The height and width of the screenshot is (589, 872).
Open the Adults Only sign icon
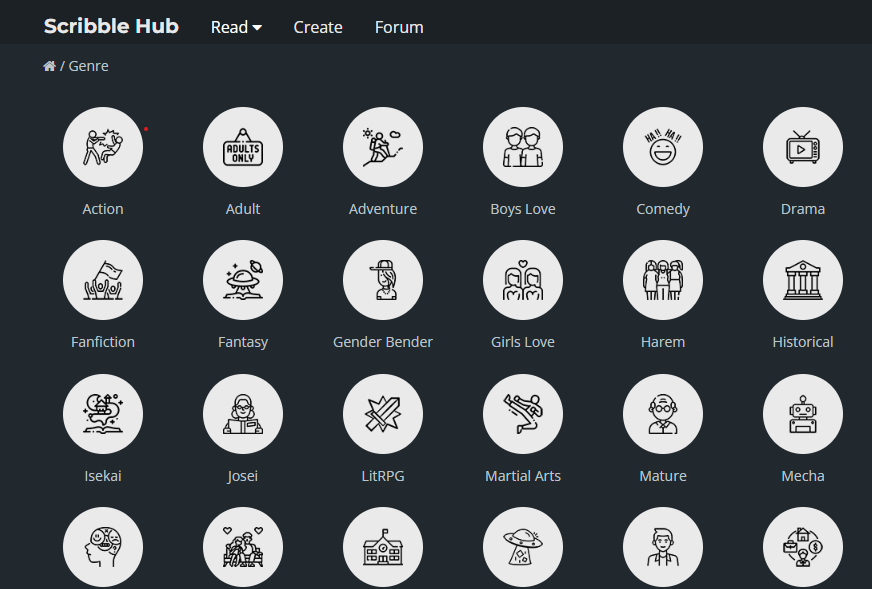[x=243, y=148]
